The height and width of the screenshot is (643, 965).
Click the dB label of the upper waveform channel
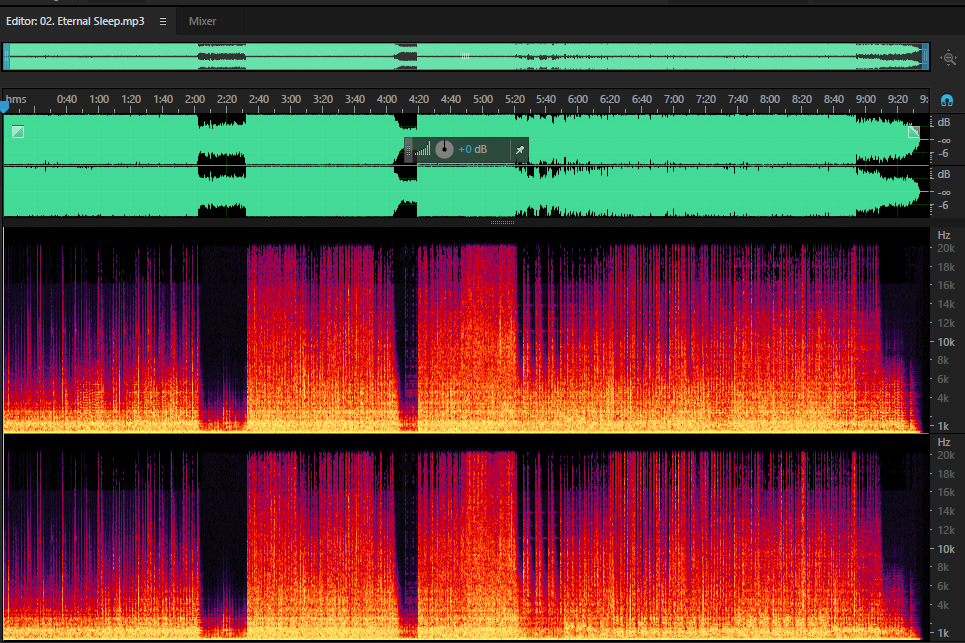(943, 122)
